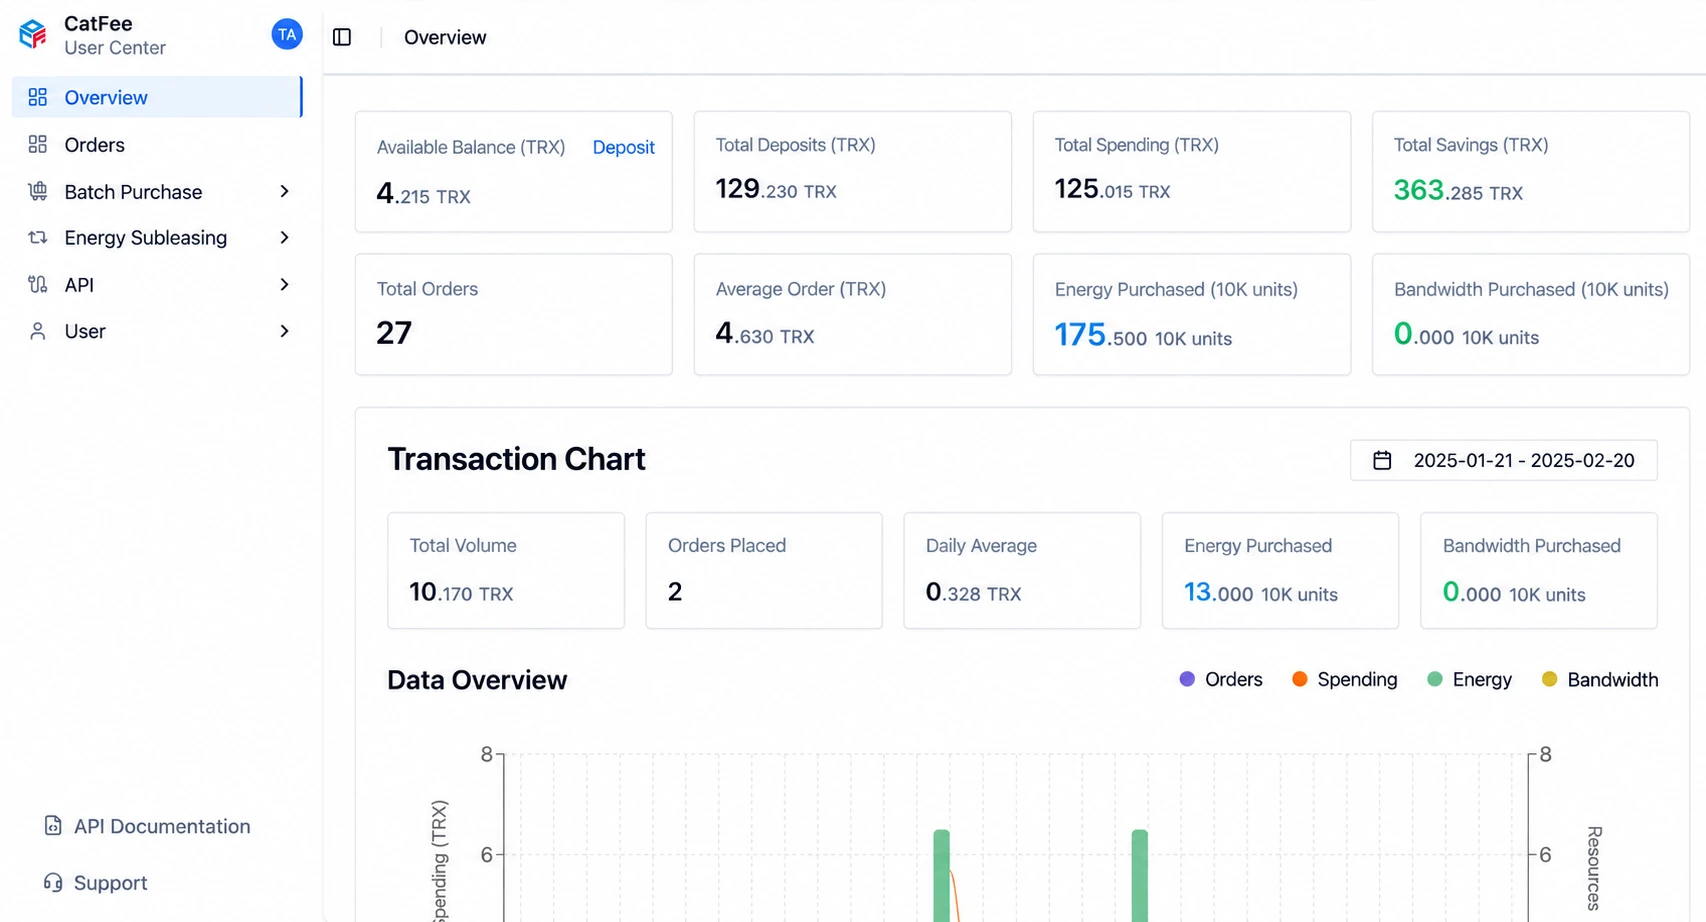Click the Energy Subleasing arrows icon
The height and width of the screenshot is (922, 1706).
pyautogui.click(x=38, y=237)
